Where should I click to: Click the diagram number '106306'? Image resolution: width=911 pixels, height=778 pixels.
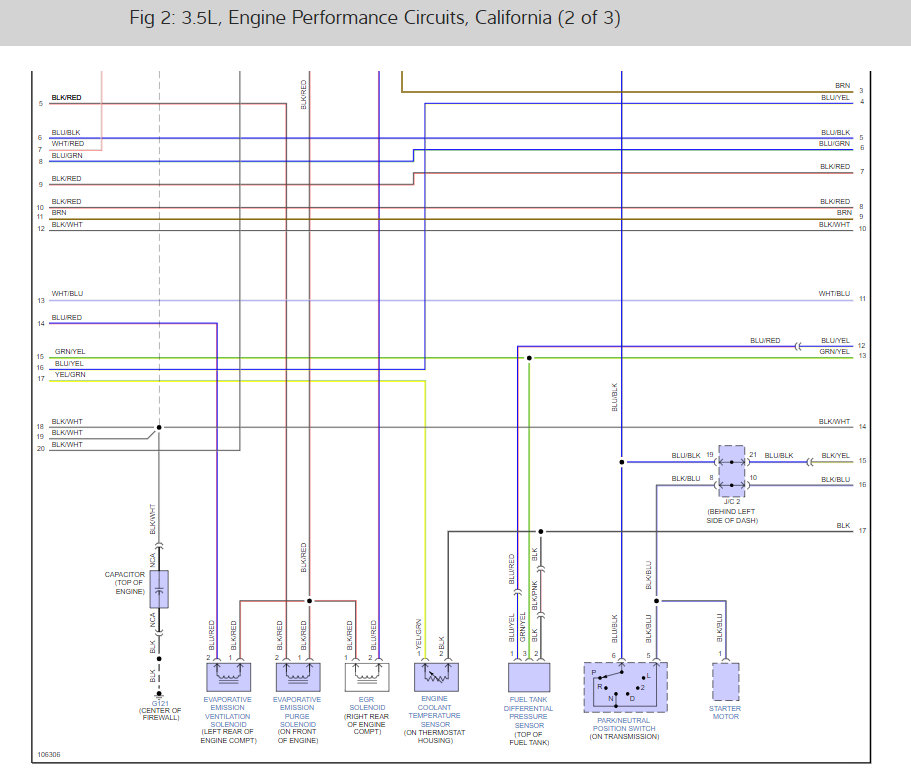[49, 755]
